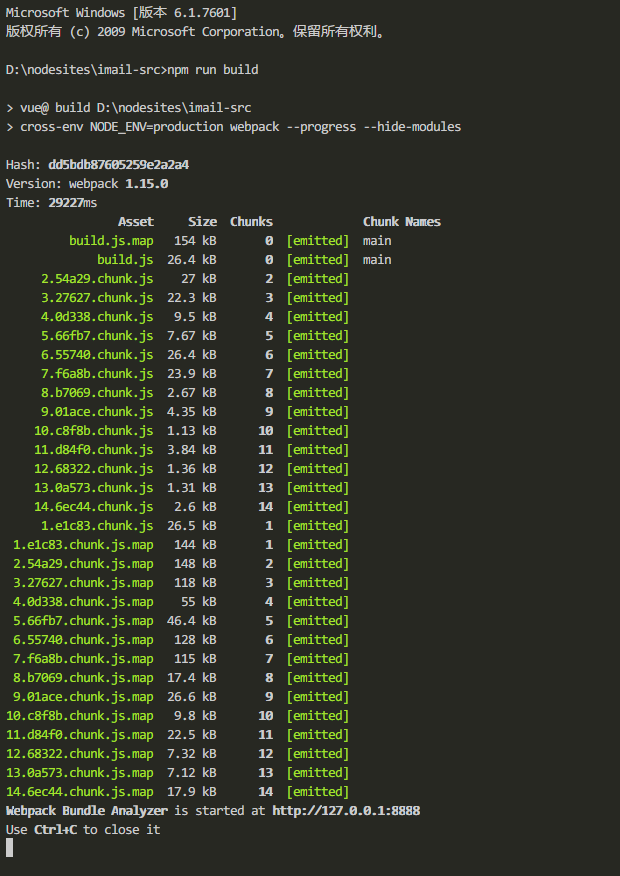Click the 9.8 kB size value

pos(195,716)
